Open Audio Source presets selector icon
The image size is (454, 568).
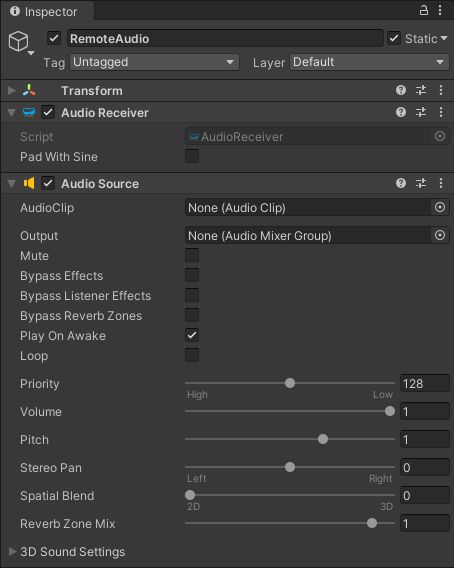(x=421, y=183)
